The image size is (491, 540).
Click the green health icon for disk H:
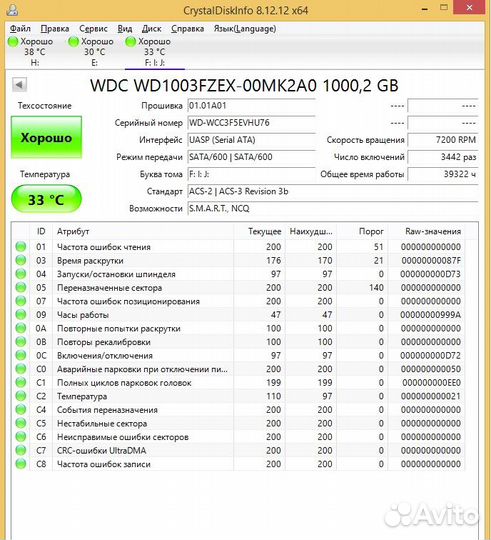point(13,42)
